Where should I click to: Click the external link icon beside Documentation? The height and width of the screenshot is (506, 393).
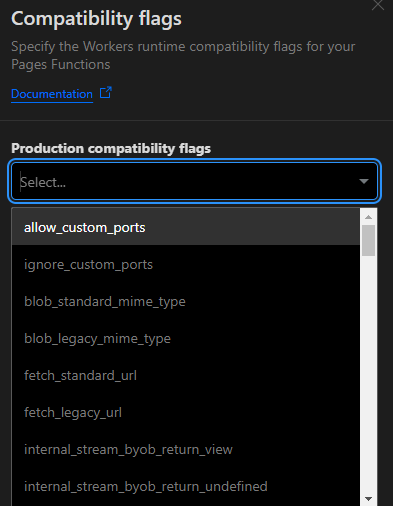(106, 93)
